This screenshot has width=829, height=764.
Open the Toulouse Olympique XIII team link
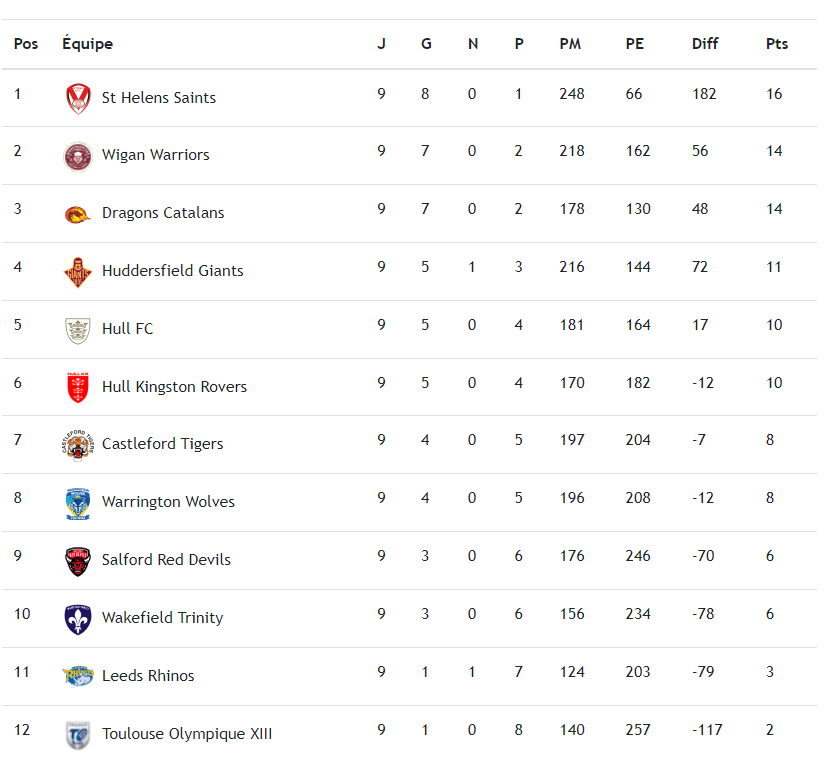click(x=187, y=734)
